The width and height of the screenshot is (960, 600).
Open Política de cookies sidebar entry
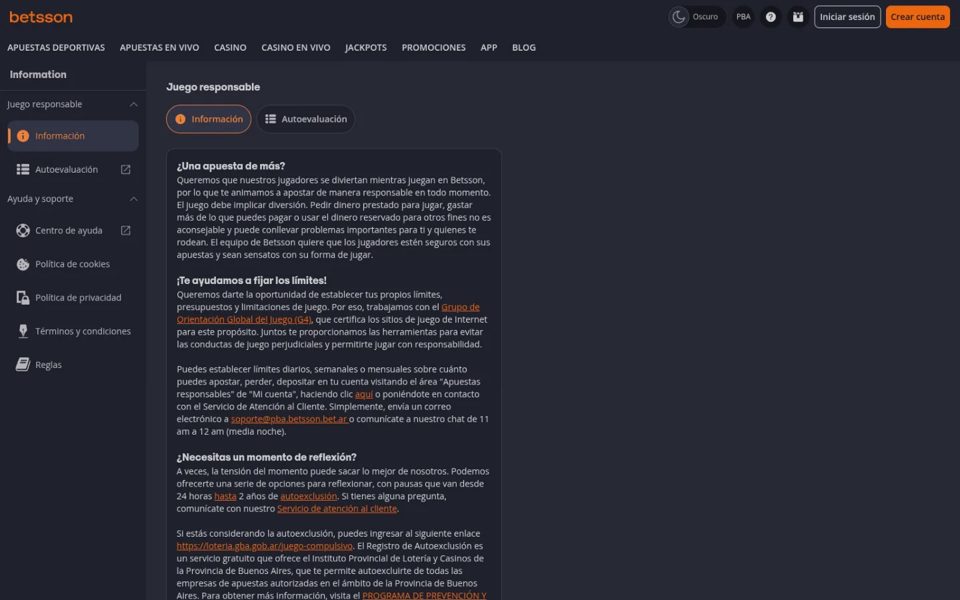coord(72,264)
